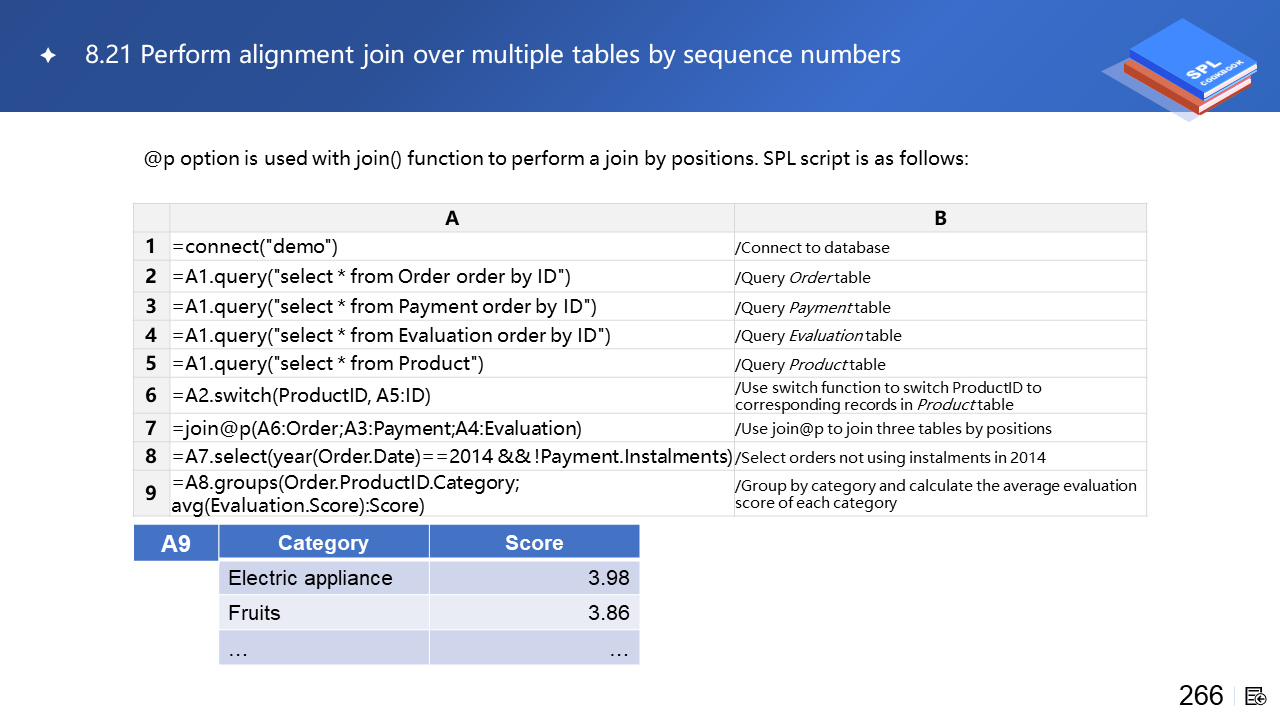Click the Score column header
1280x720 pixels.
tap(534, 543)
